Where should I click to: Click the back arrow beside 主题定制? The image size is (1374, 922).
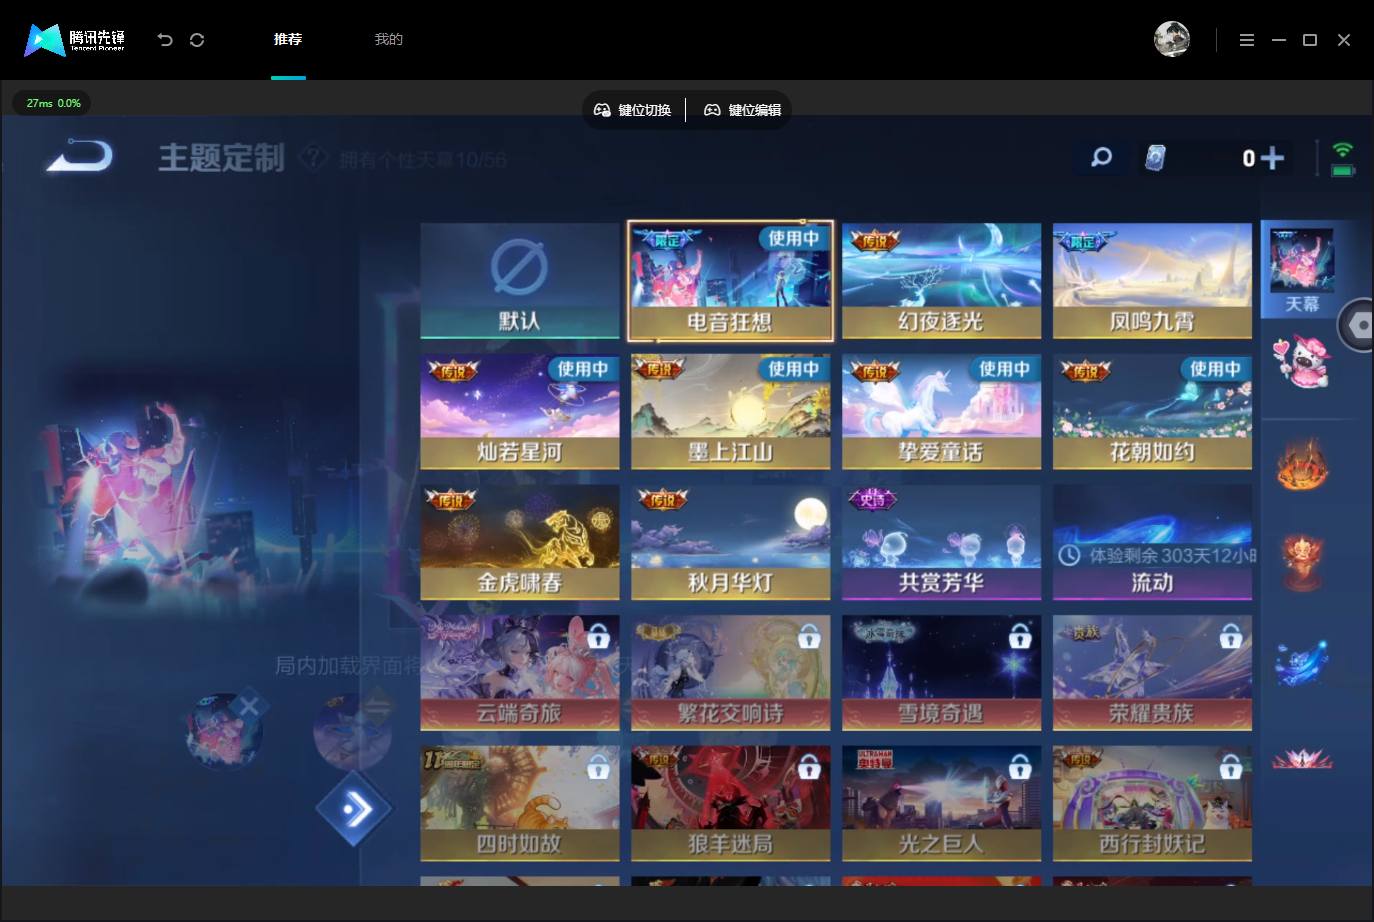pos(80,157)
